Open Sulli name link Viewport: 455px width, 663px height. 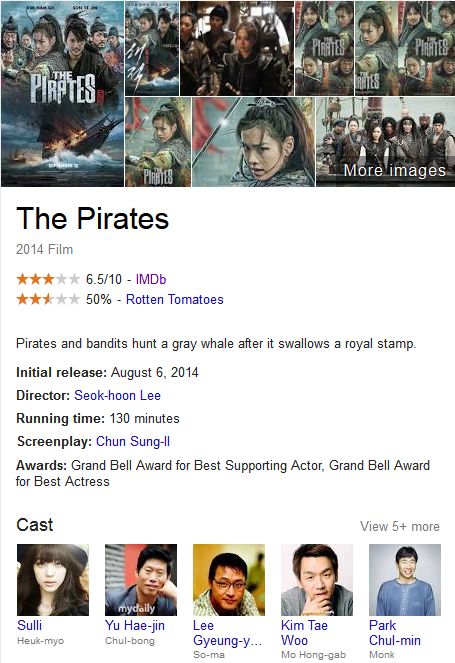(x=30, y=625)
